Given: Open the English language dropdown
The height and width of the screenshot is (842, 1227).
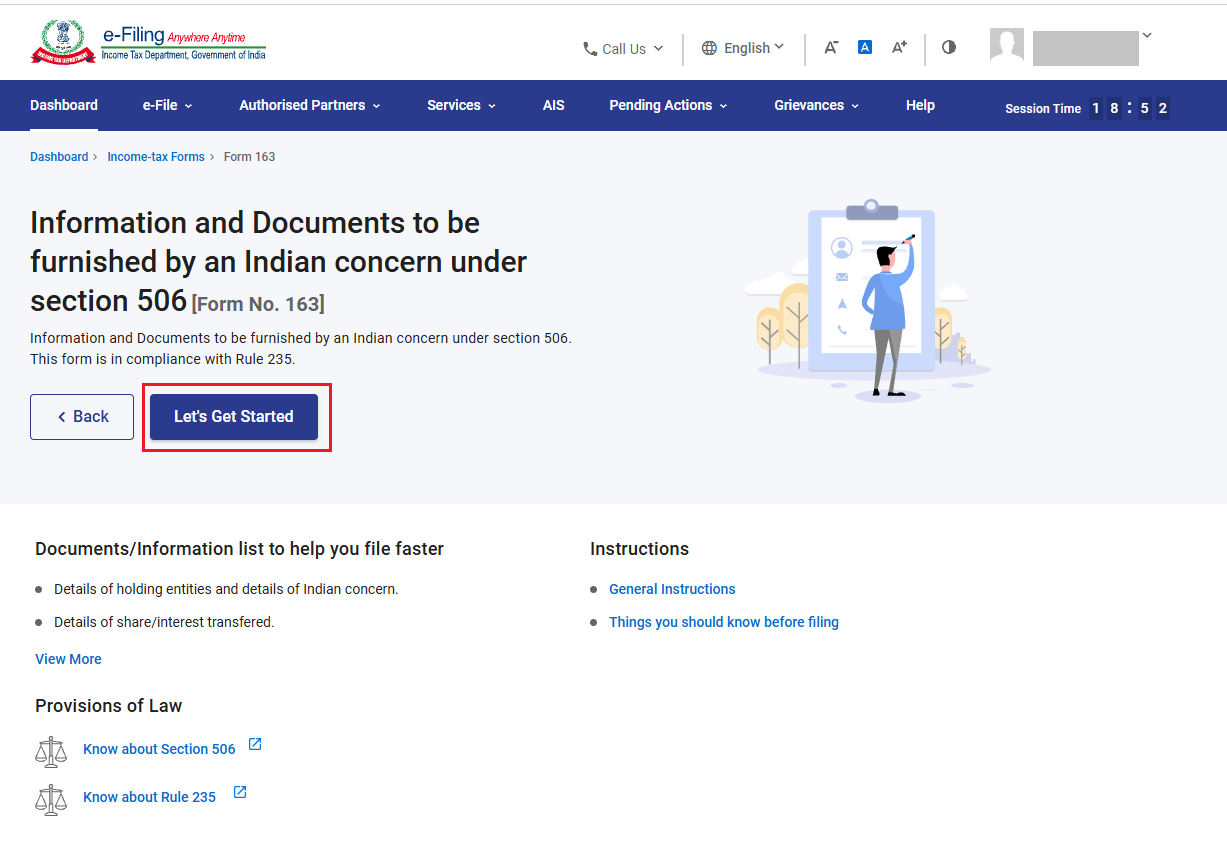Looking at the screenshot, I should pos(743,48).
